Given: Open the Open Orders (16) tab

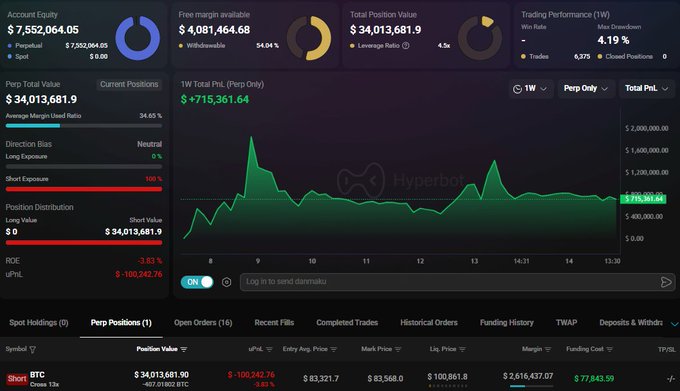Looking at the screenshot, I should pyautogui.click(x=203, y=323).
